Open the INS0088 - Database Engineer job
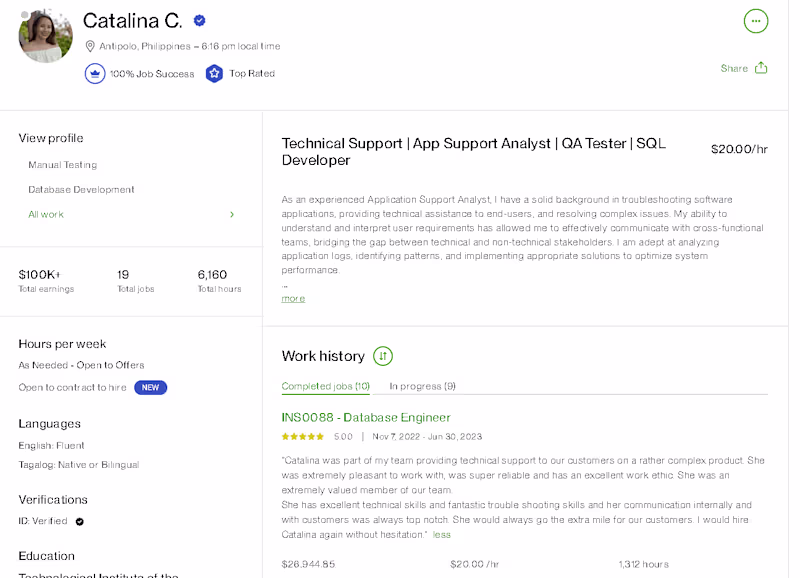 pos(366,417)
